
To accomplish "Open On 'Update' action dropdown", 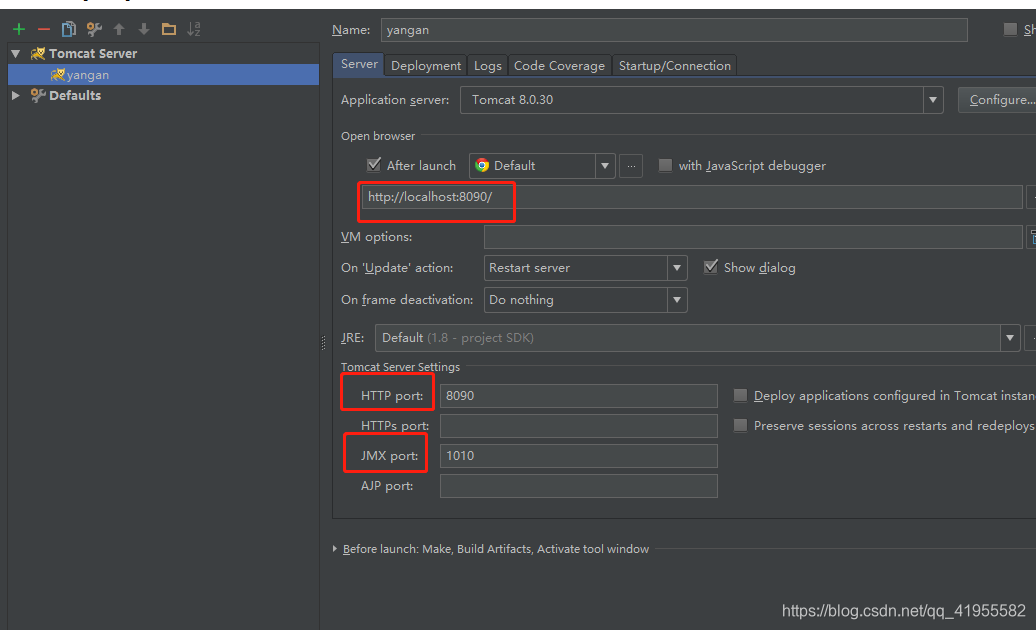I will 677,268.
